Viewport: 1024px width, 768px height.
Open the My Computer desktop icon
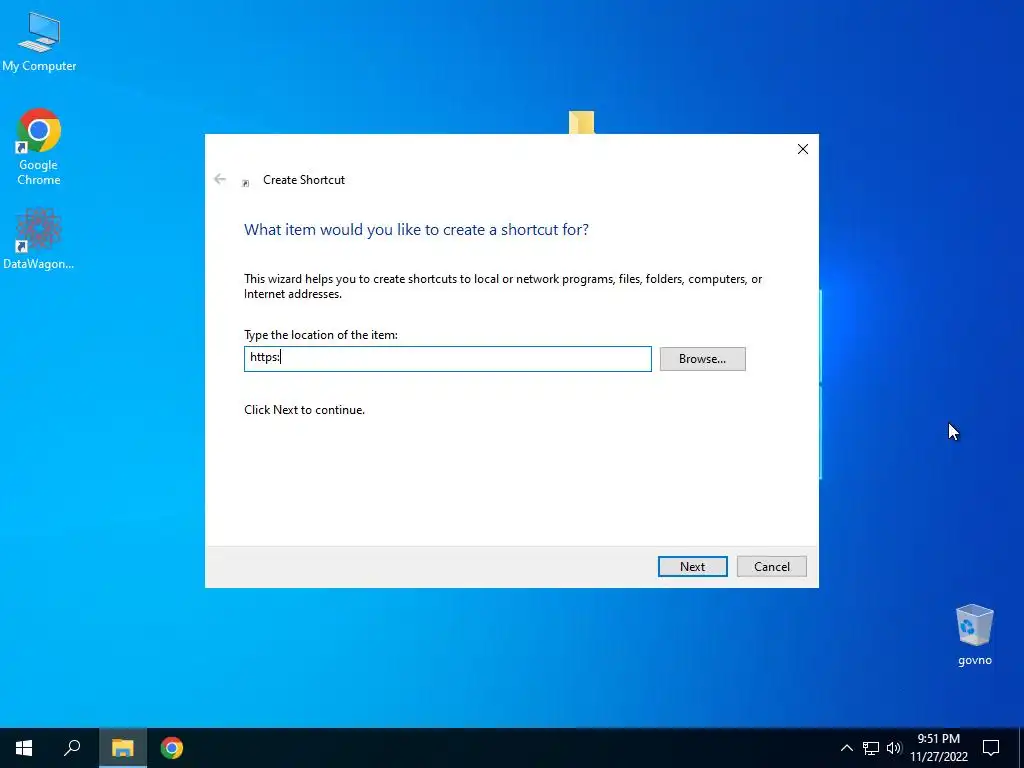pos(39,40)
